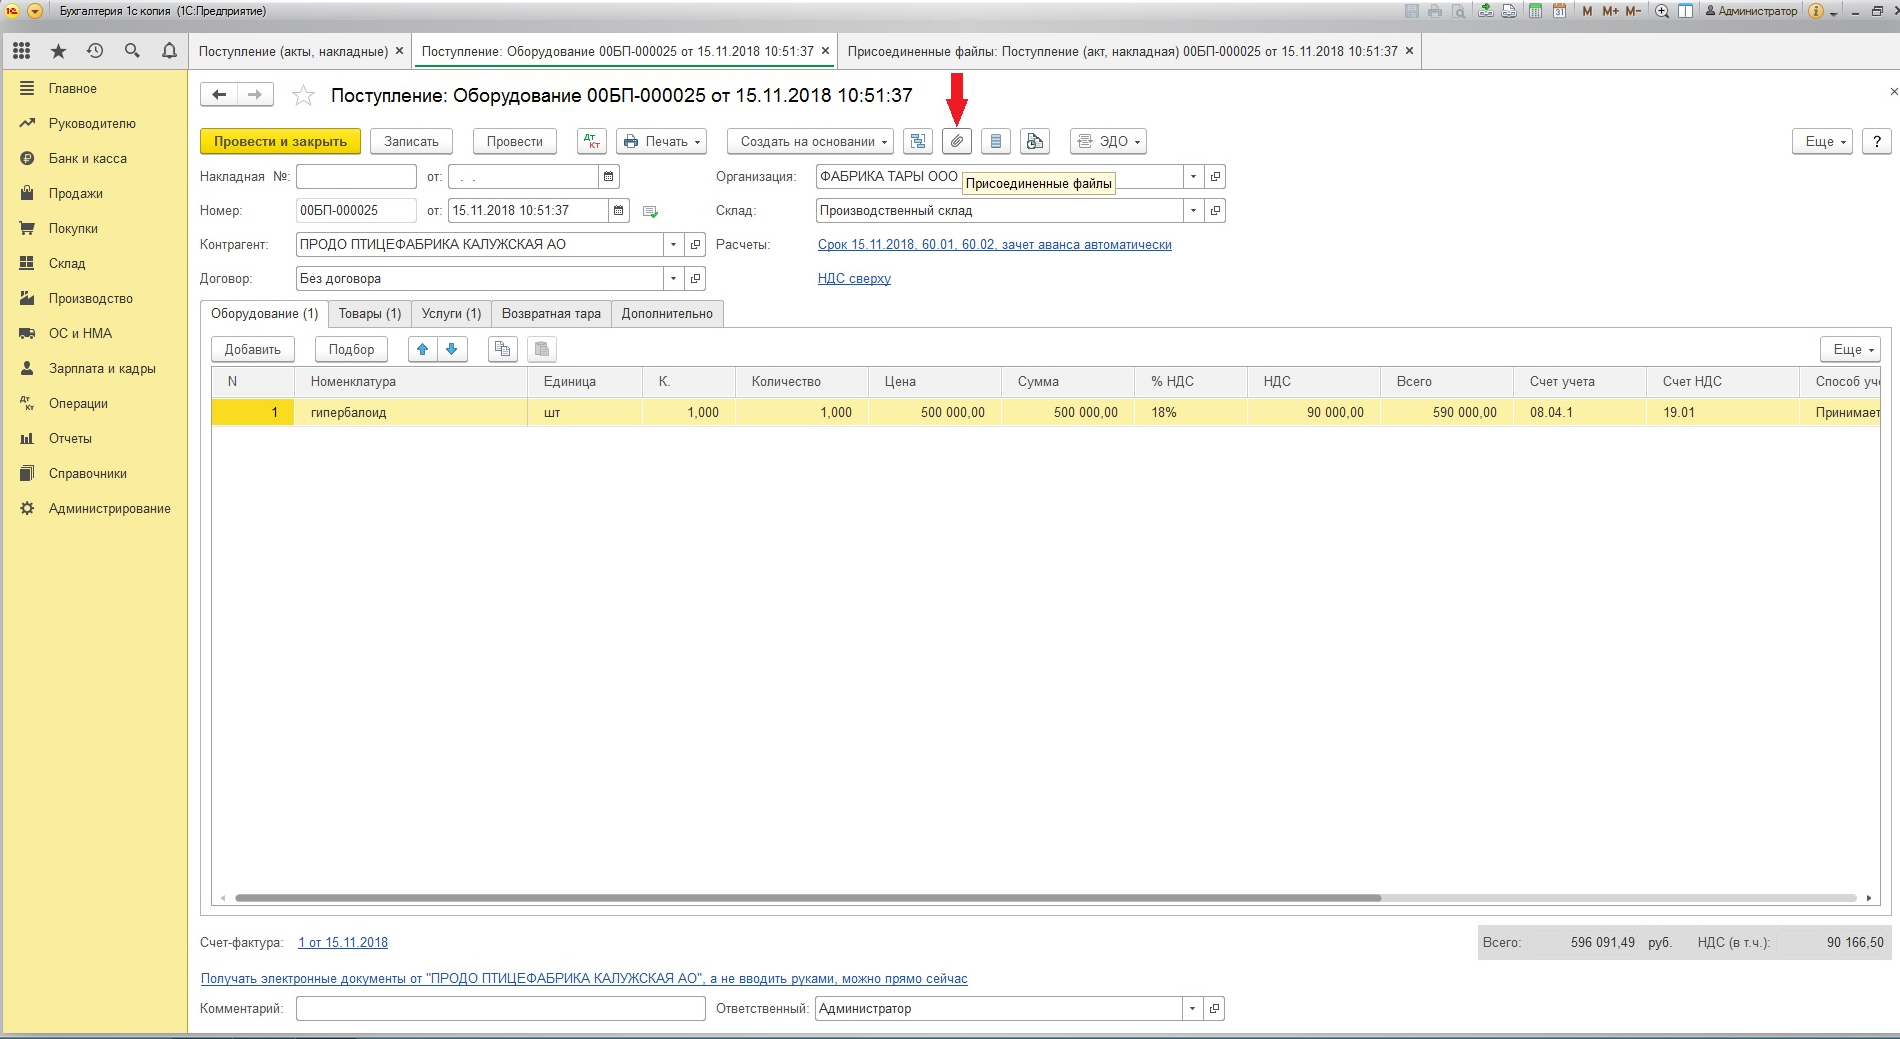Go back with the left arrow button

click(x=219, y=95)
